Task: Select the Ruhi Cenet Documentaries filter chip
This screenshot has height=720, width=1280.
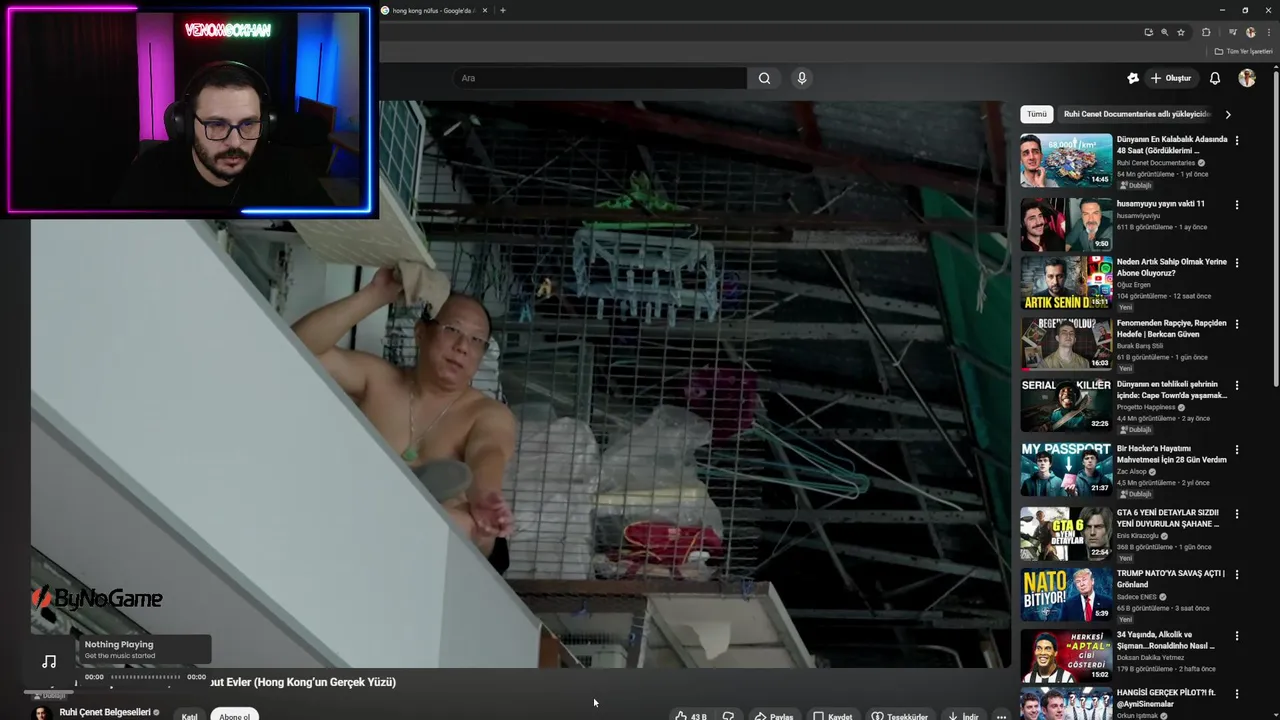Action: point(1137,114)
